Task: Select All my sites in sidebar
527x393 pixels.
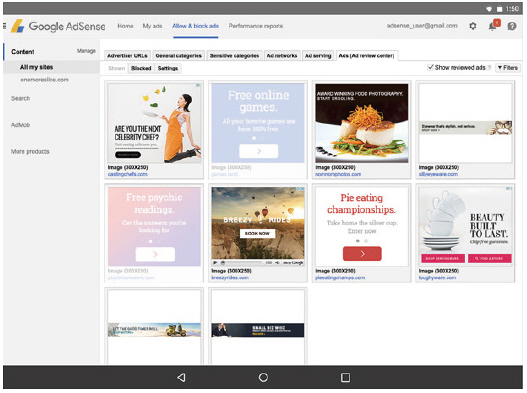Action: 36,67
